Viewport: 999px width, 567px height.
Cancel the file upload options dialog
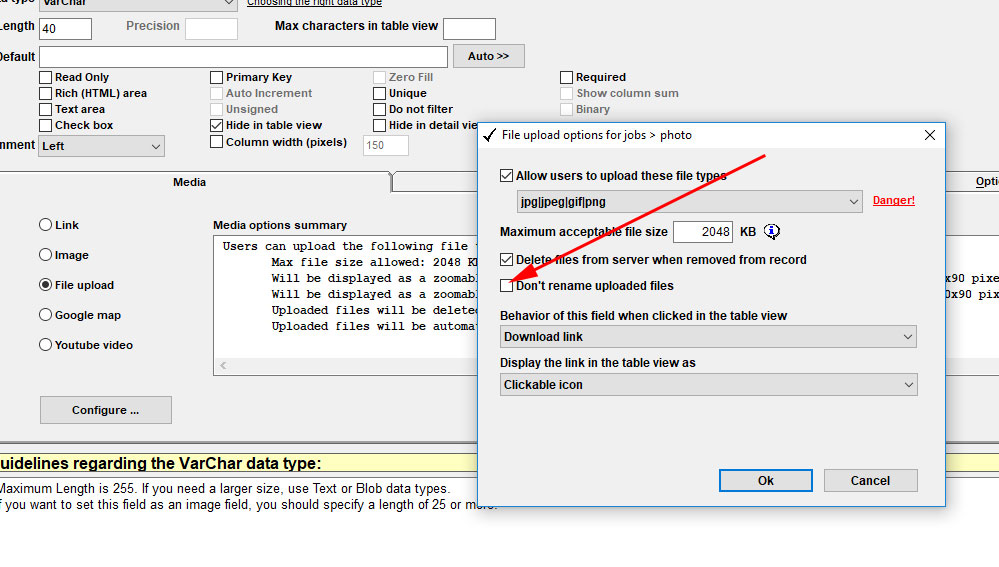[x=870, y=481]
